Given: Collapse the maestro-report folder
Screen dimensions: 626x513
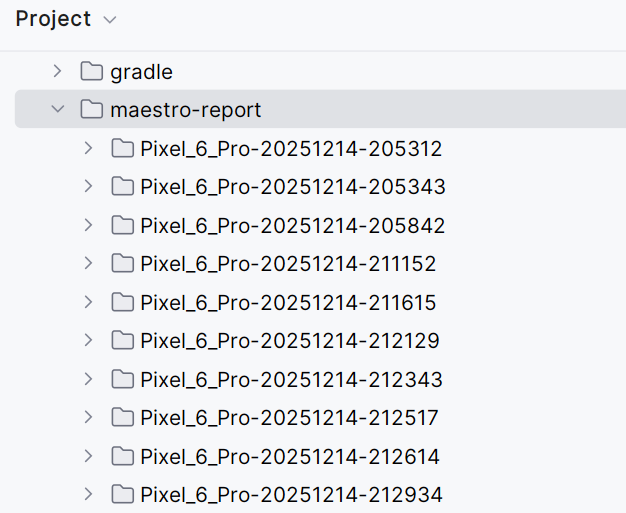Looking at the screenshot, I should [x=58, y=109].
